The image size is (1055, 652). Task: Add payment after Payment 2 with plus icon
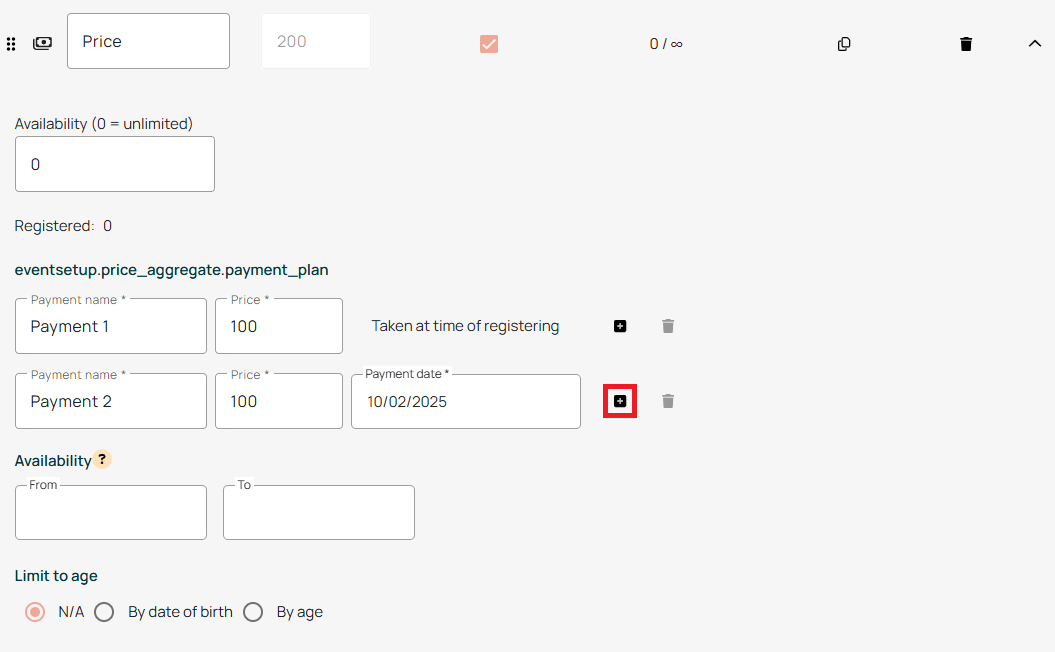(620, 401)
